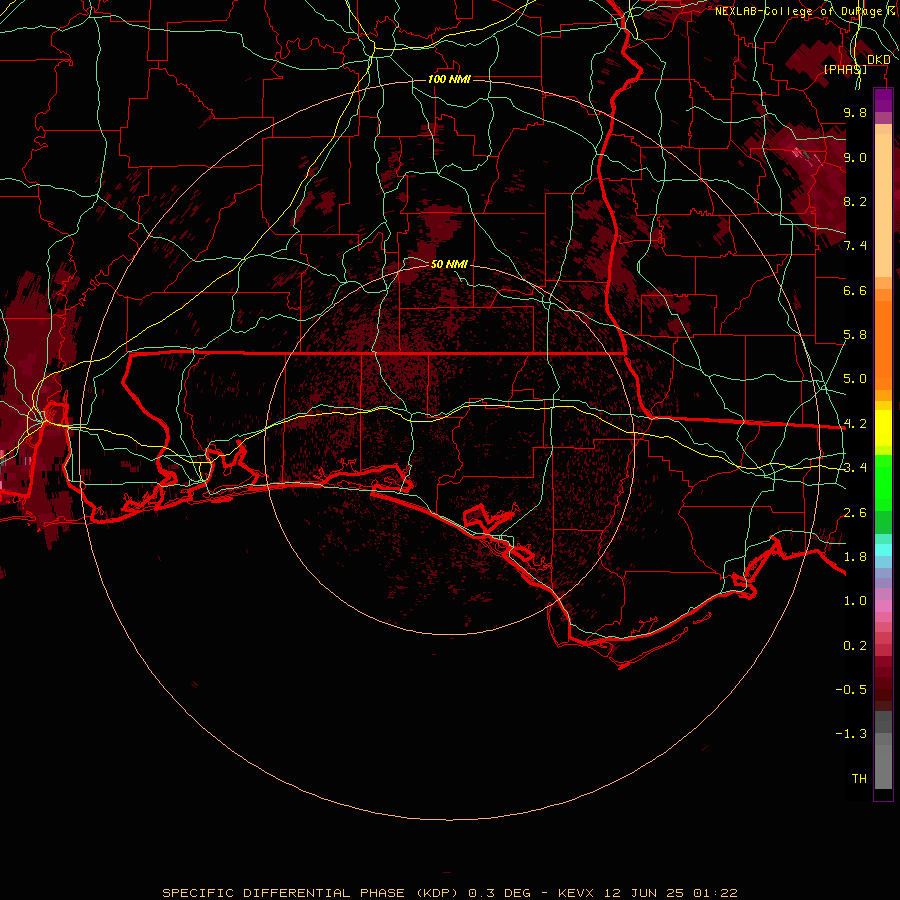
Task: Click the -1.3 value on color scale
Action: tap(851, 734)
